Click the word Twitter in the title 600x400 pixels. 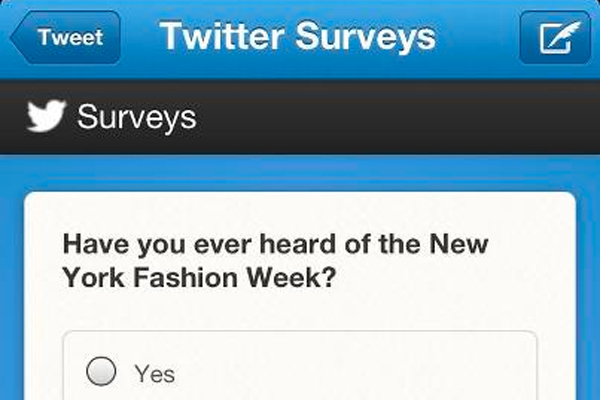(222, 35)
